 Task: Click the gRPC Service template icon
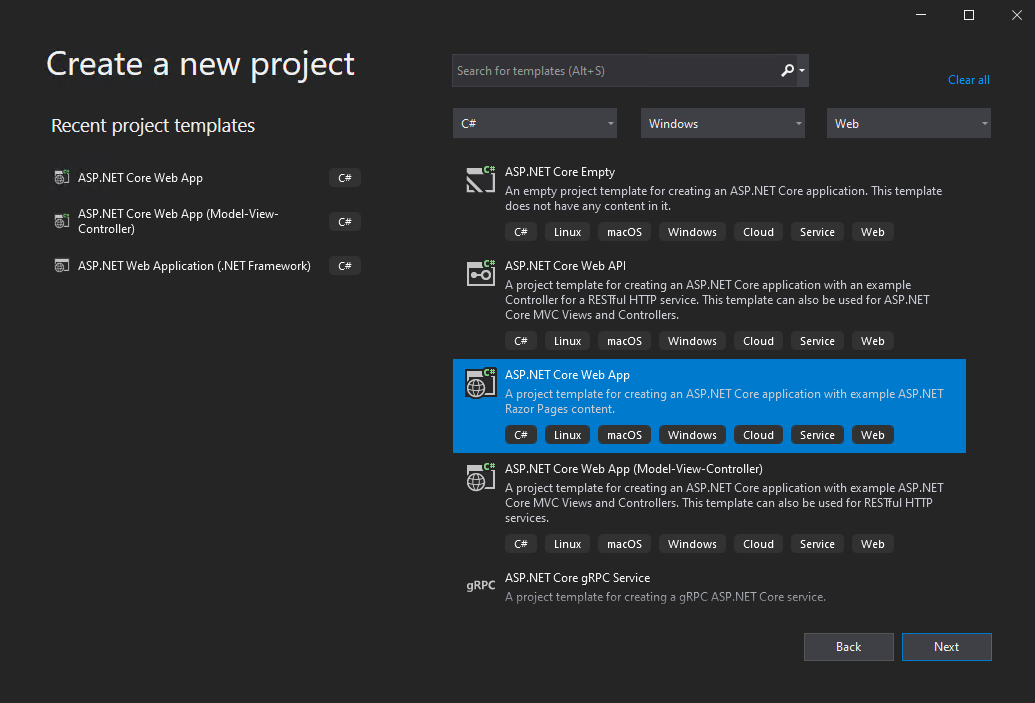point(481,585)
